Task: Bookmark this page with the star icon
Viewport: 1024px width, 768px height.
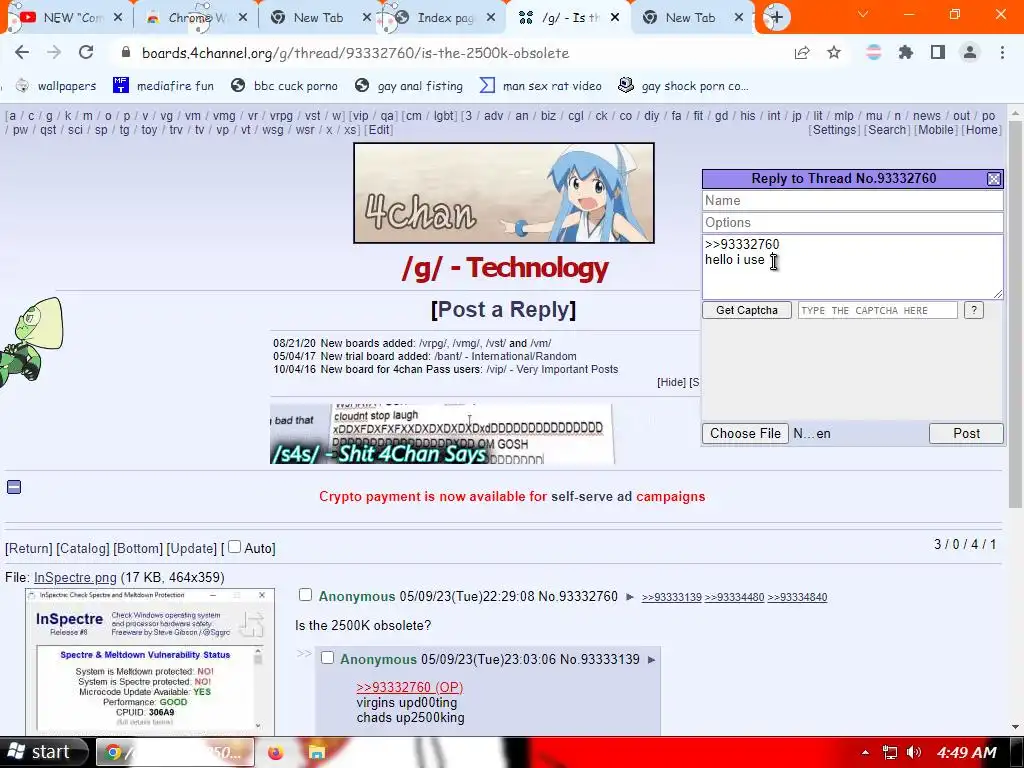Action: tap(834, 53)
